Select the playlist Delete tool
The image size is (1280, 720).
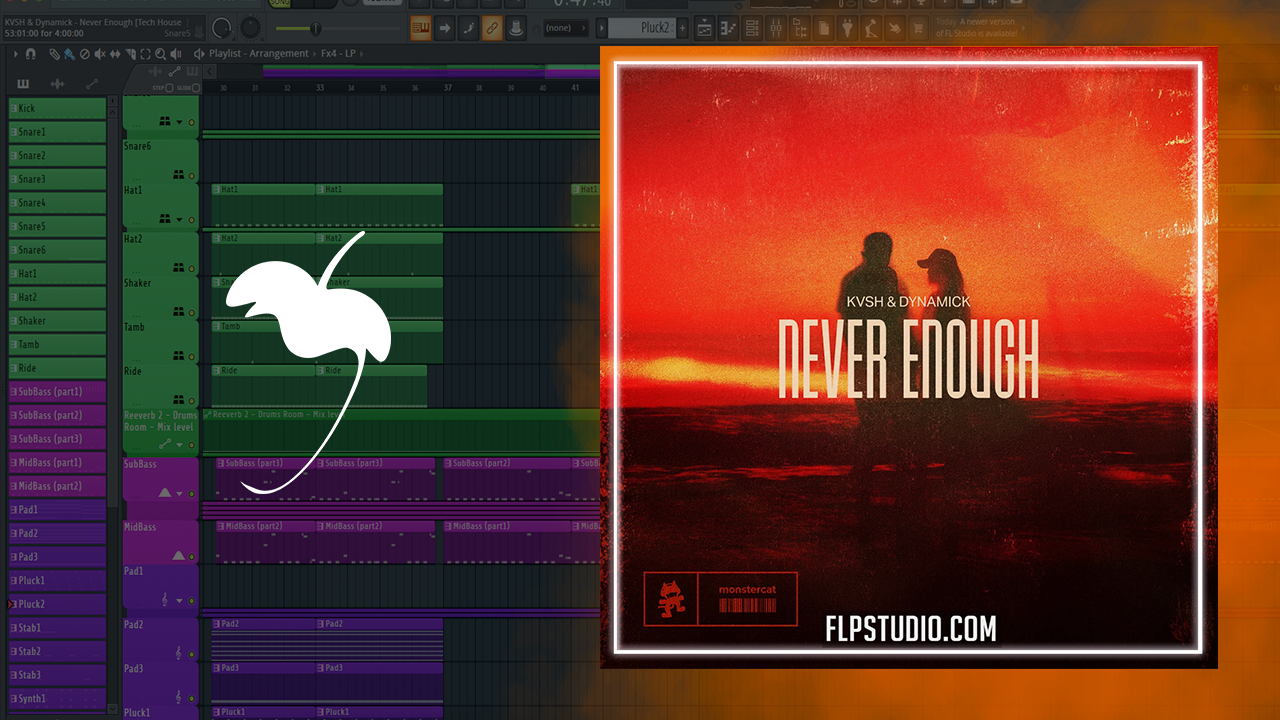tap(84, 54)
